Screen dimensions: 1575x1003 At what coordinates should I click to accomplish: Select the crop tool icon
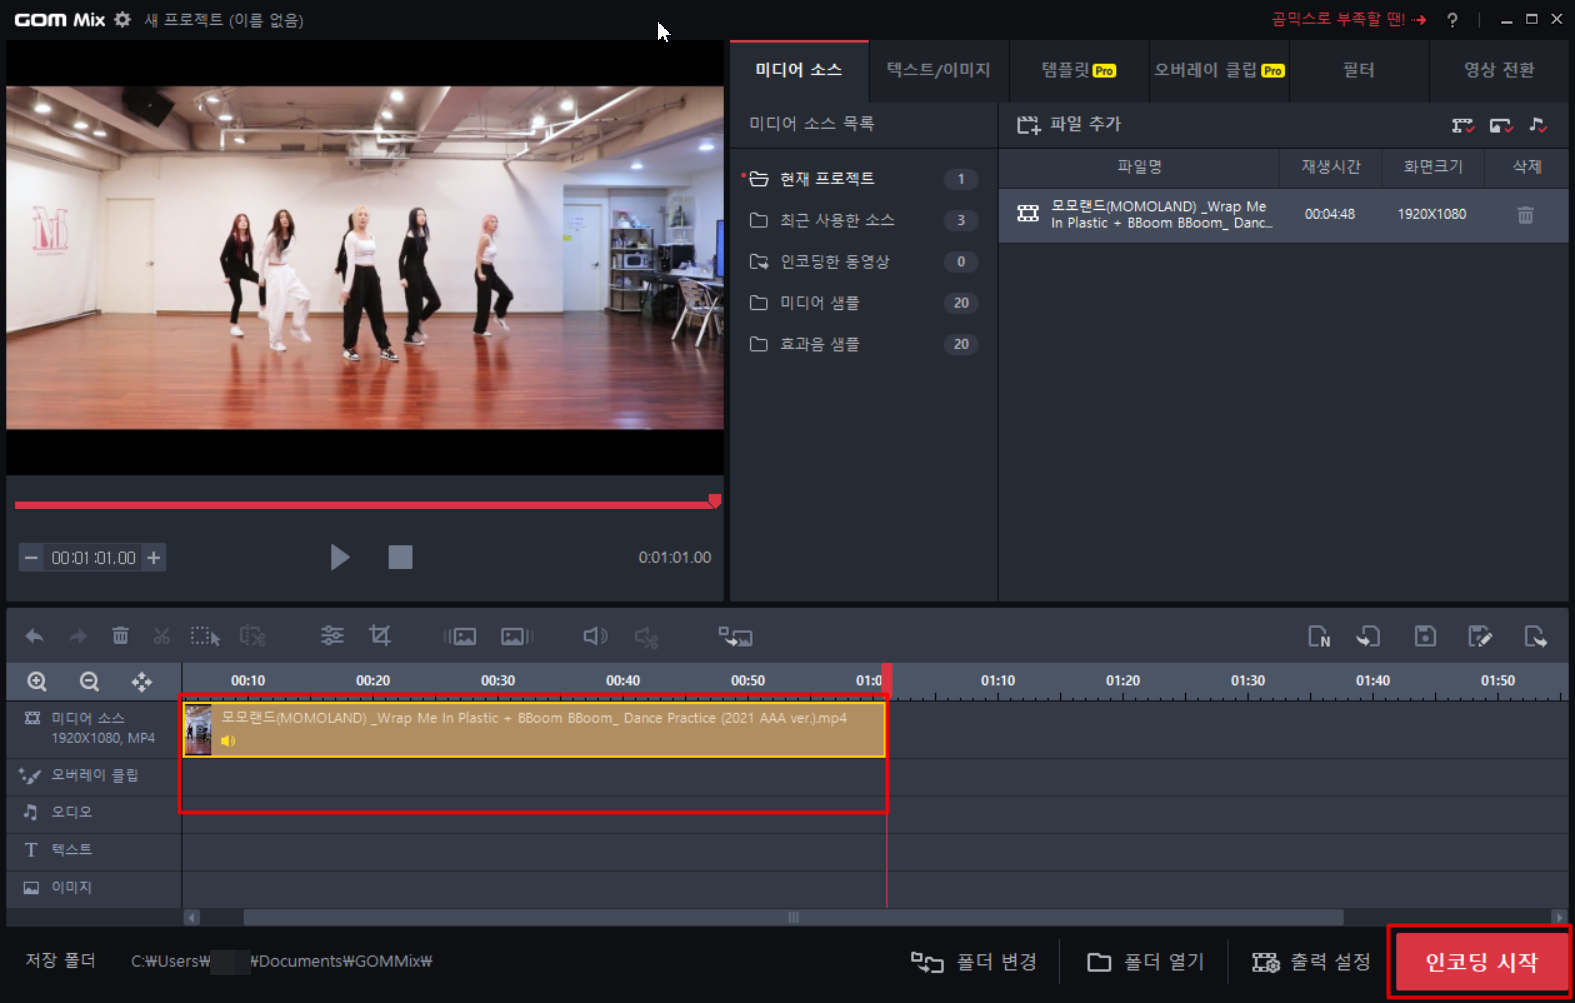pyautogui.click(x=380, y=635)
